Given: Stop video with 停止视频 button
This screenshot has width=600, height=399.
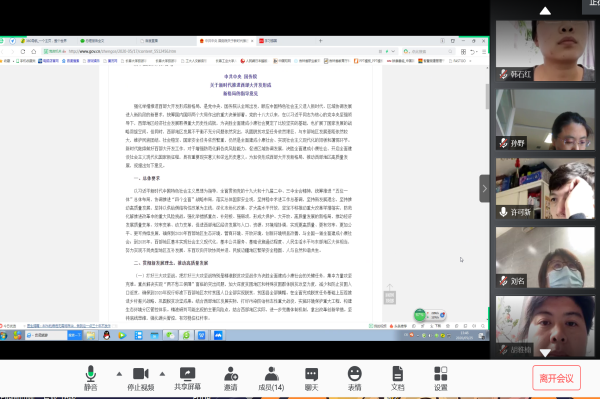Looking at the screenshot, I should click(140, 378).
